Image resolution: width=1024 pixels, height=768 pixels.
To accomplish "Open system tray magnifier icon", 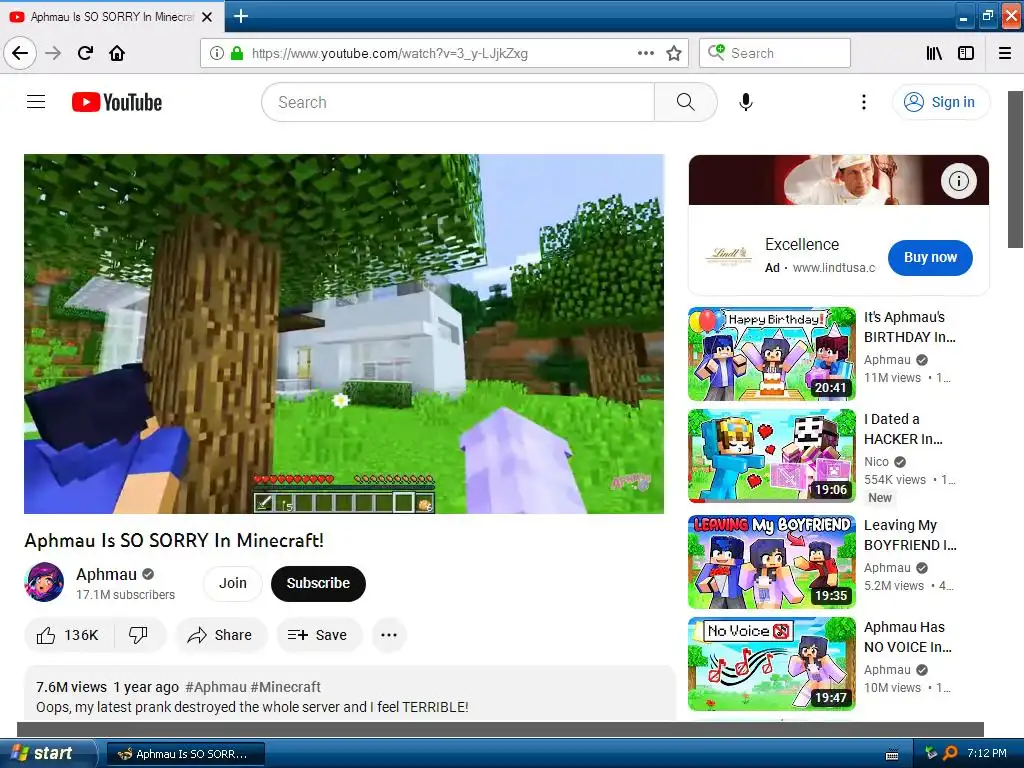I will click(950, 753).
